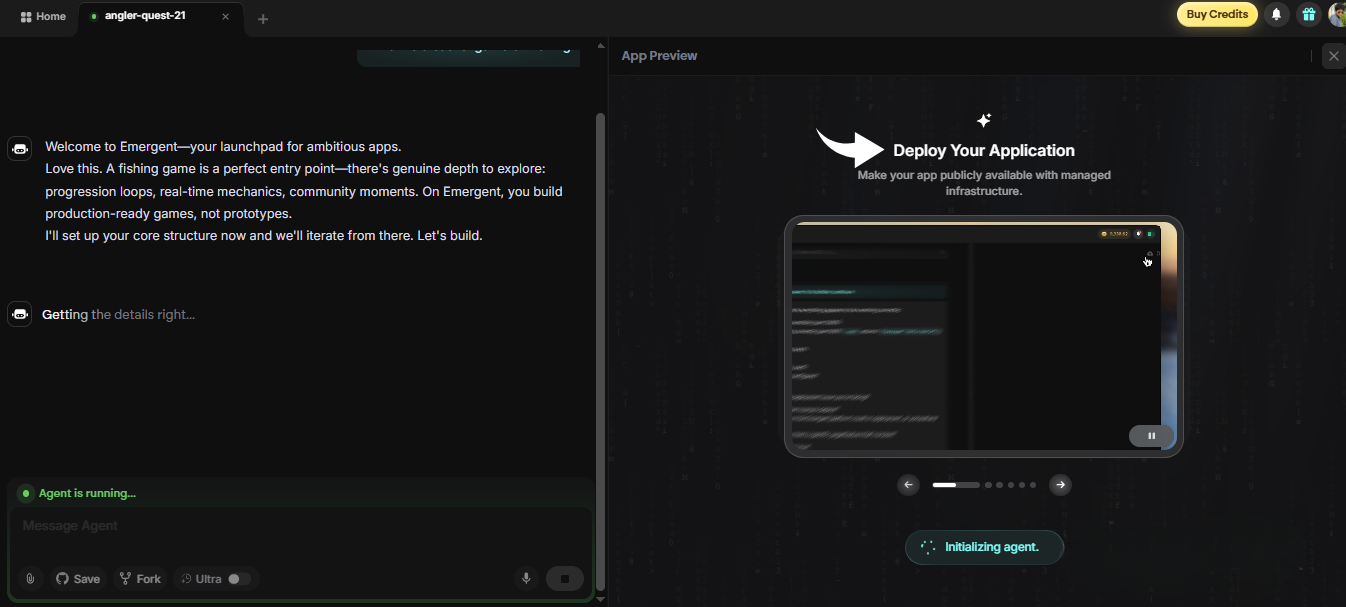Open notifications bell icon
This screenshot has width=1346, height=607.
click(x=1277, y=14)
